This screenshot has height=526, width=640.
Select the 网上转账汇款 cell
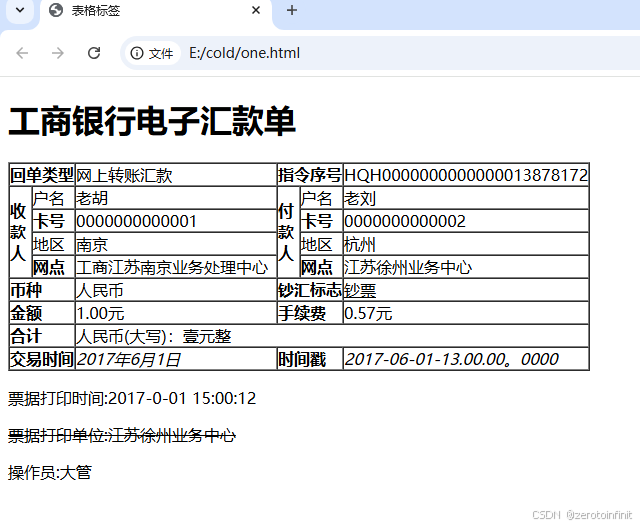(x=176, y=175)
